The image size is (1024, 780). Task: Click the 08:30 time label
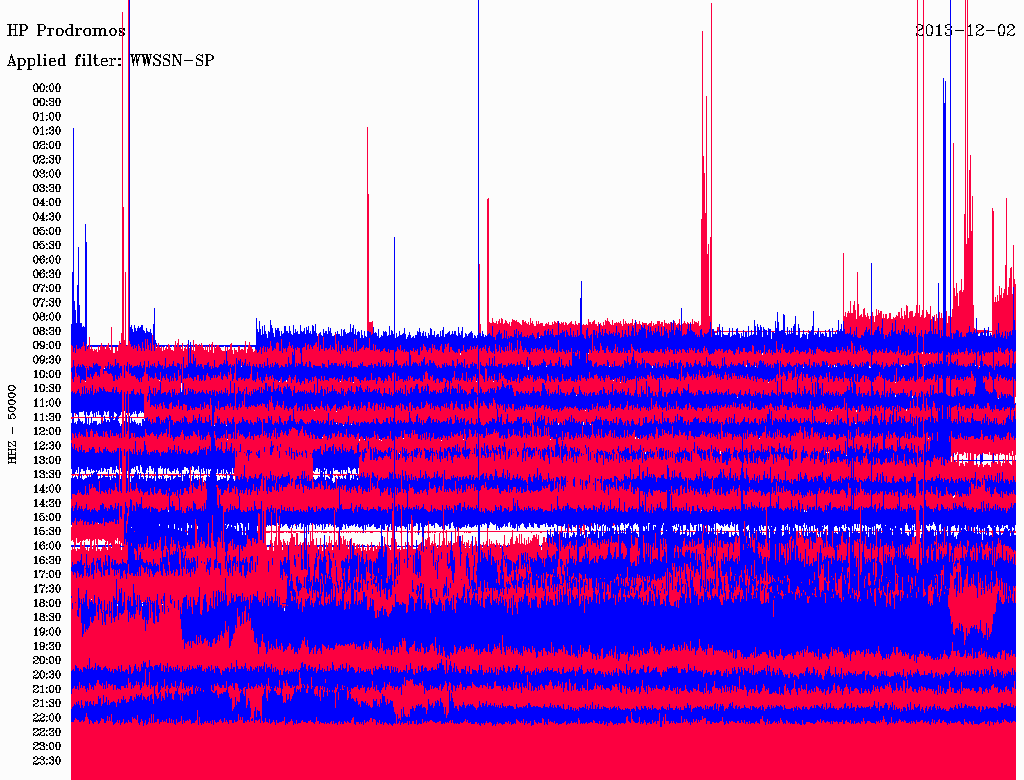[47, 331]
